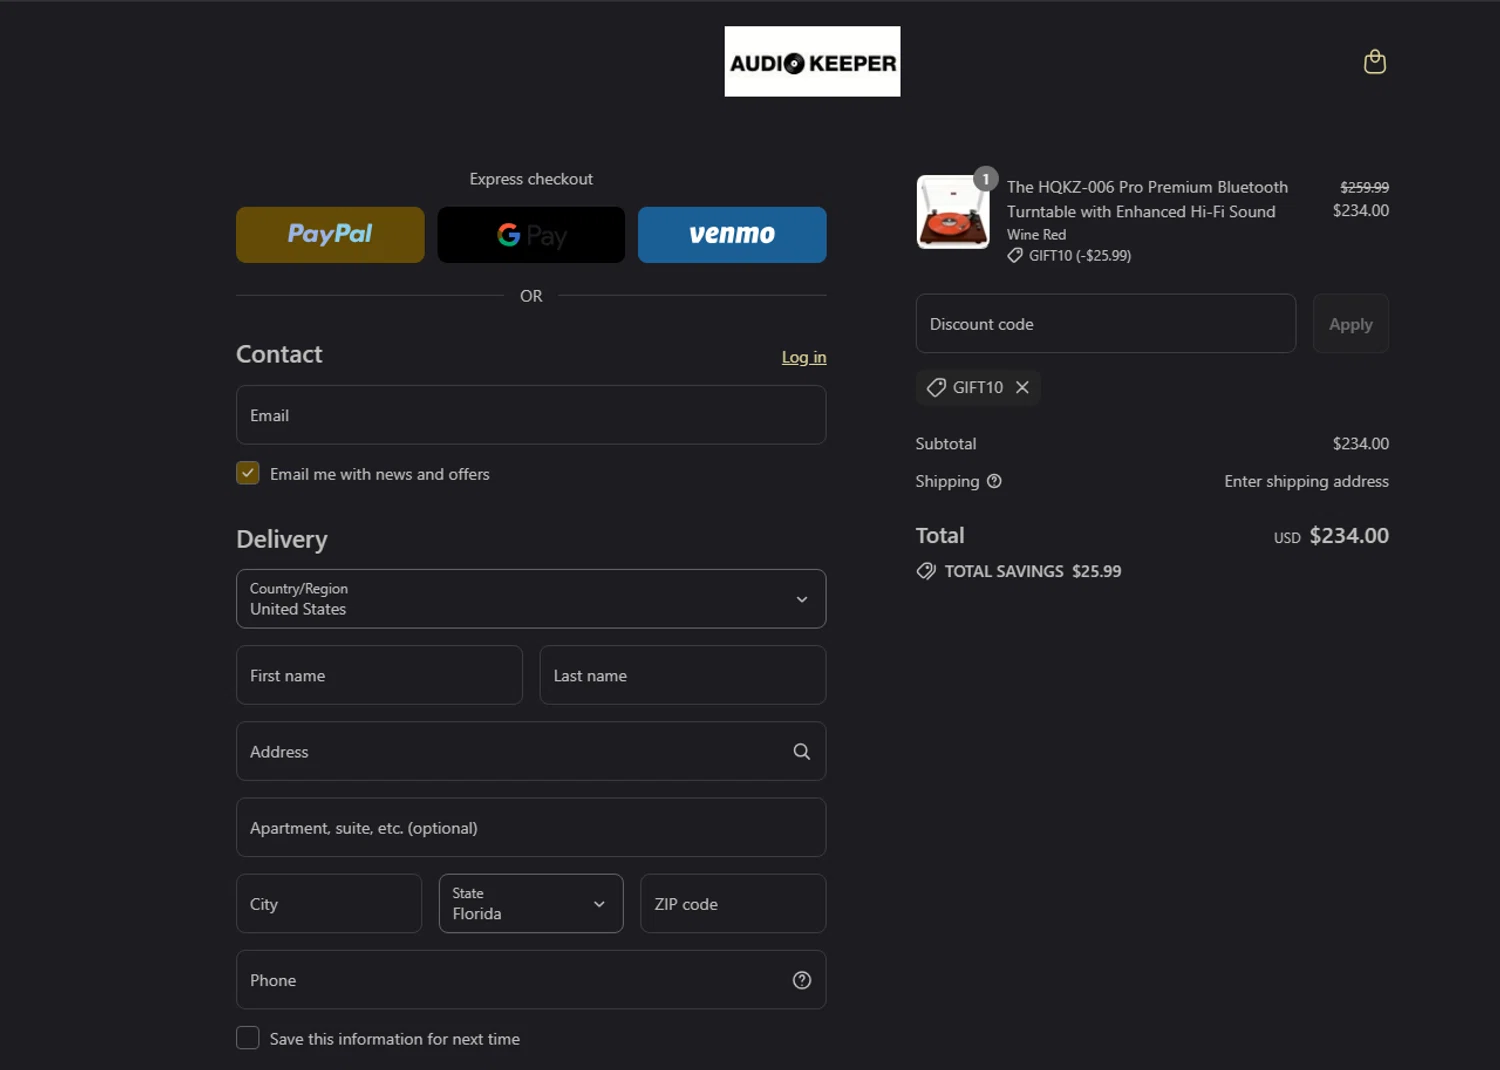
Task: Open the State dropdown showing Florida
Action: [531, 904]
